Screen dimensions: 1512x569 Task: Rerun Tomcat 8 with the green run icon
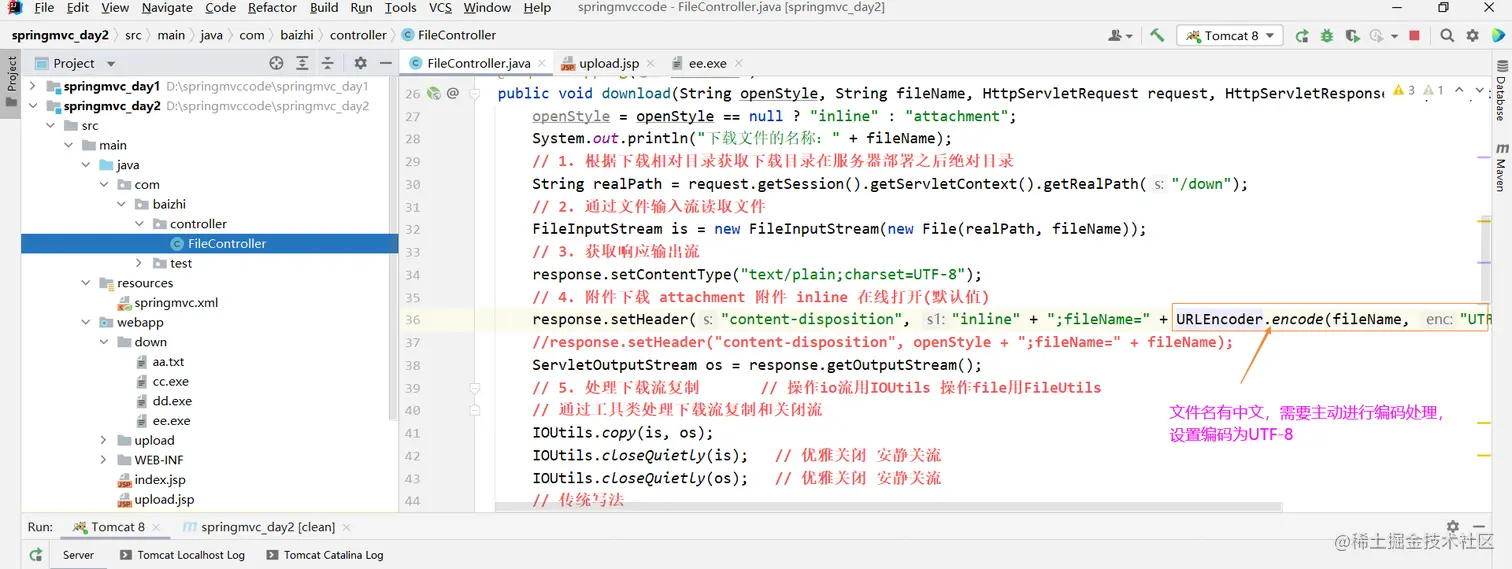[1302, 35]
